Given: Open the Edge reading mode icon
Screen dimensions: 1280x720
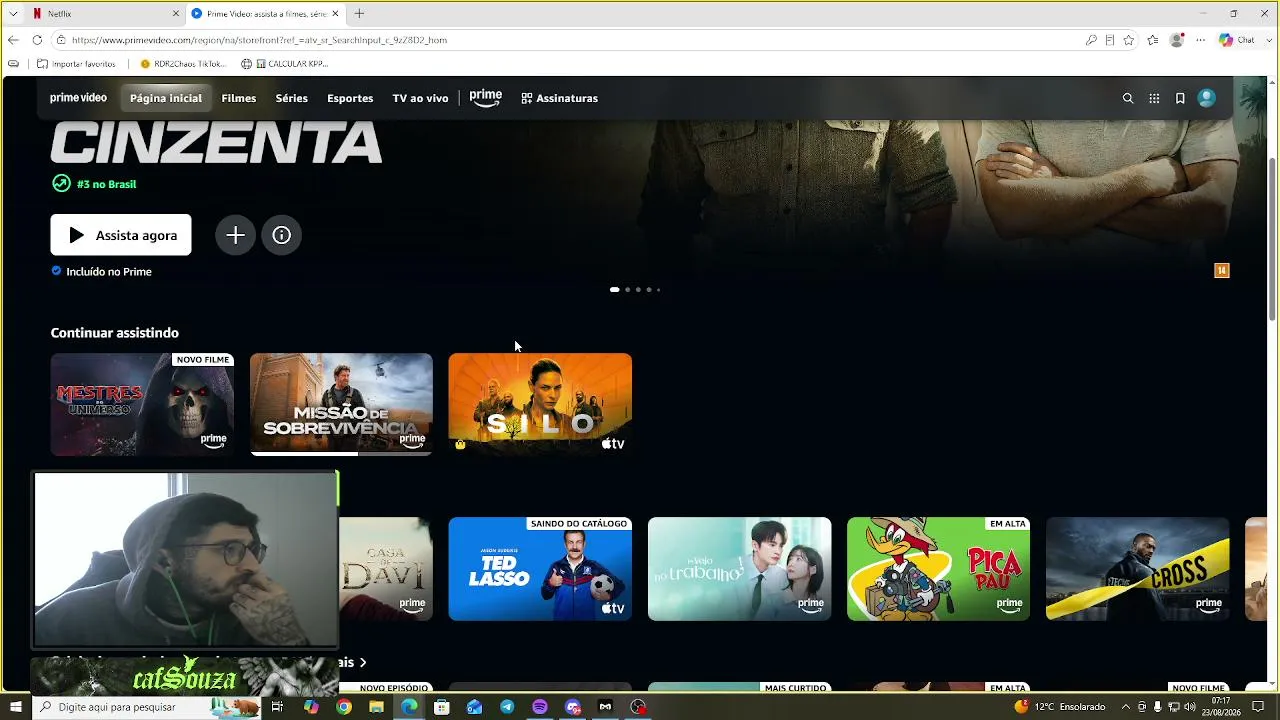Looking at the screenshot, I should click(x=1110, y=40).
